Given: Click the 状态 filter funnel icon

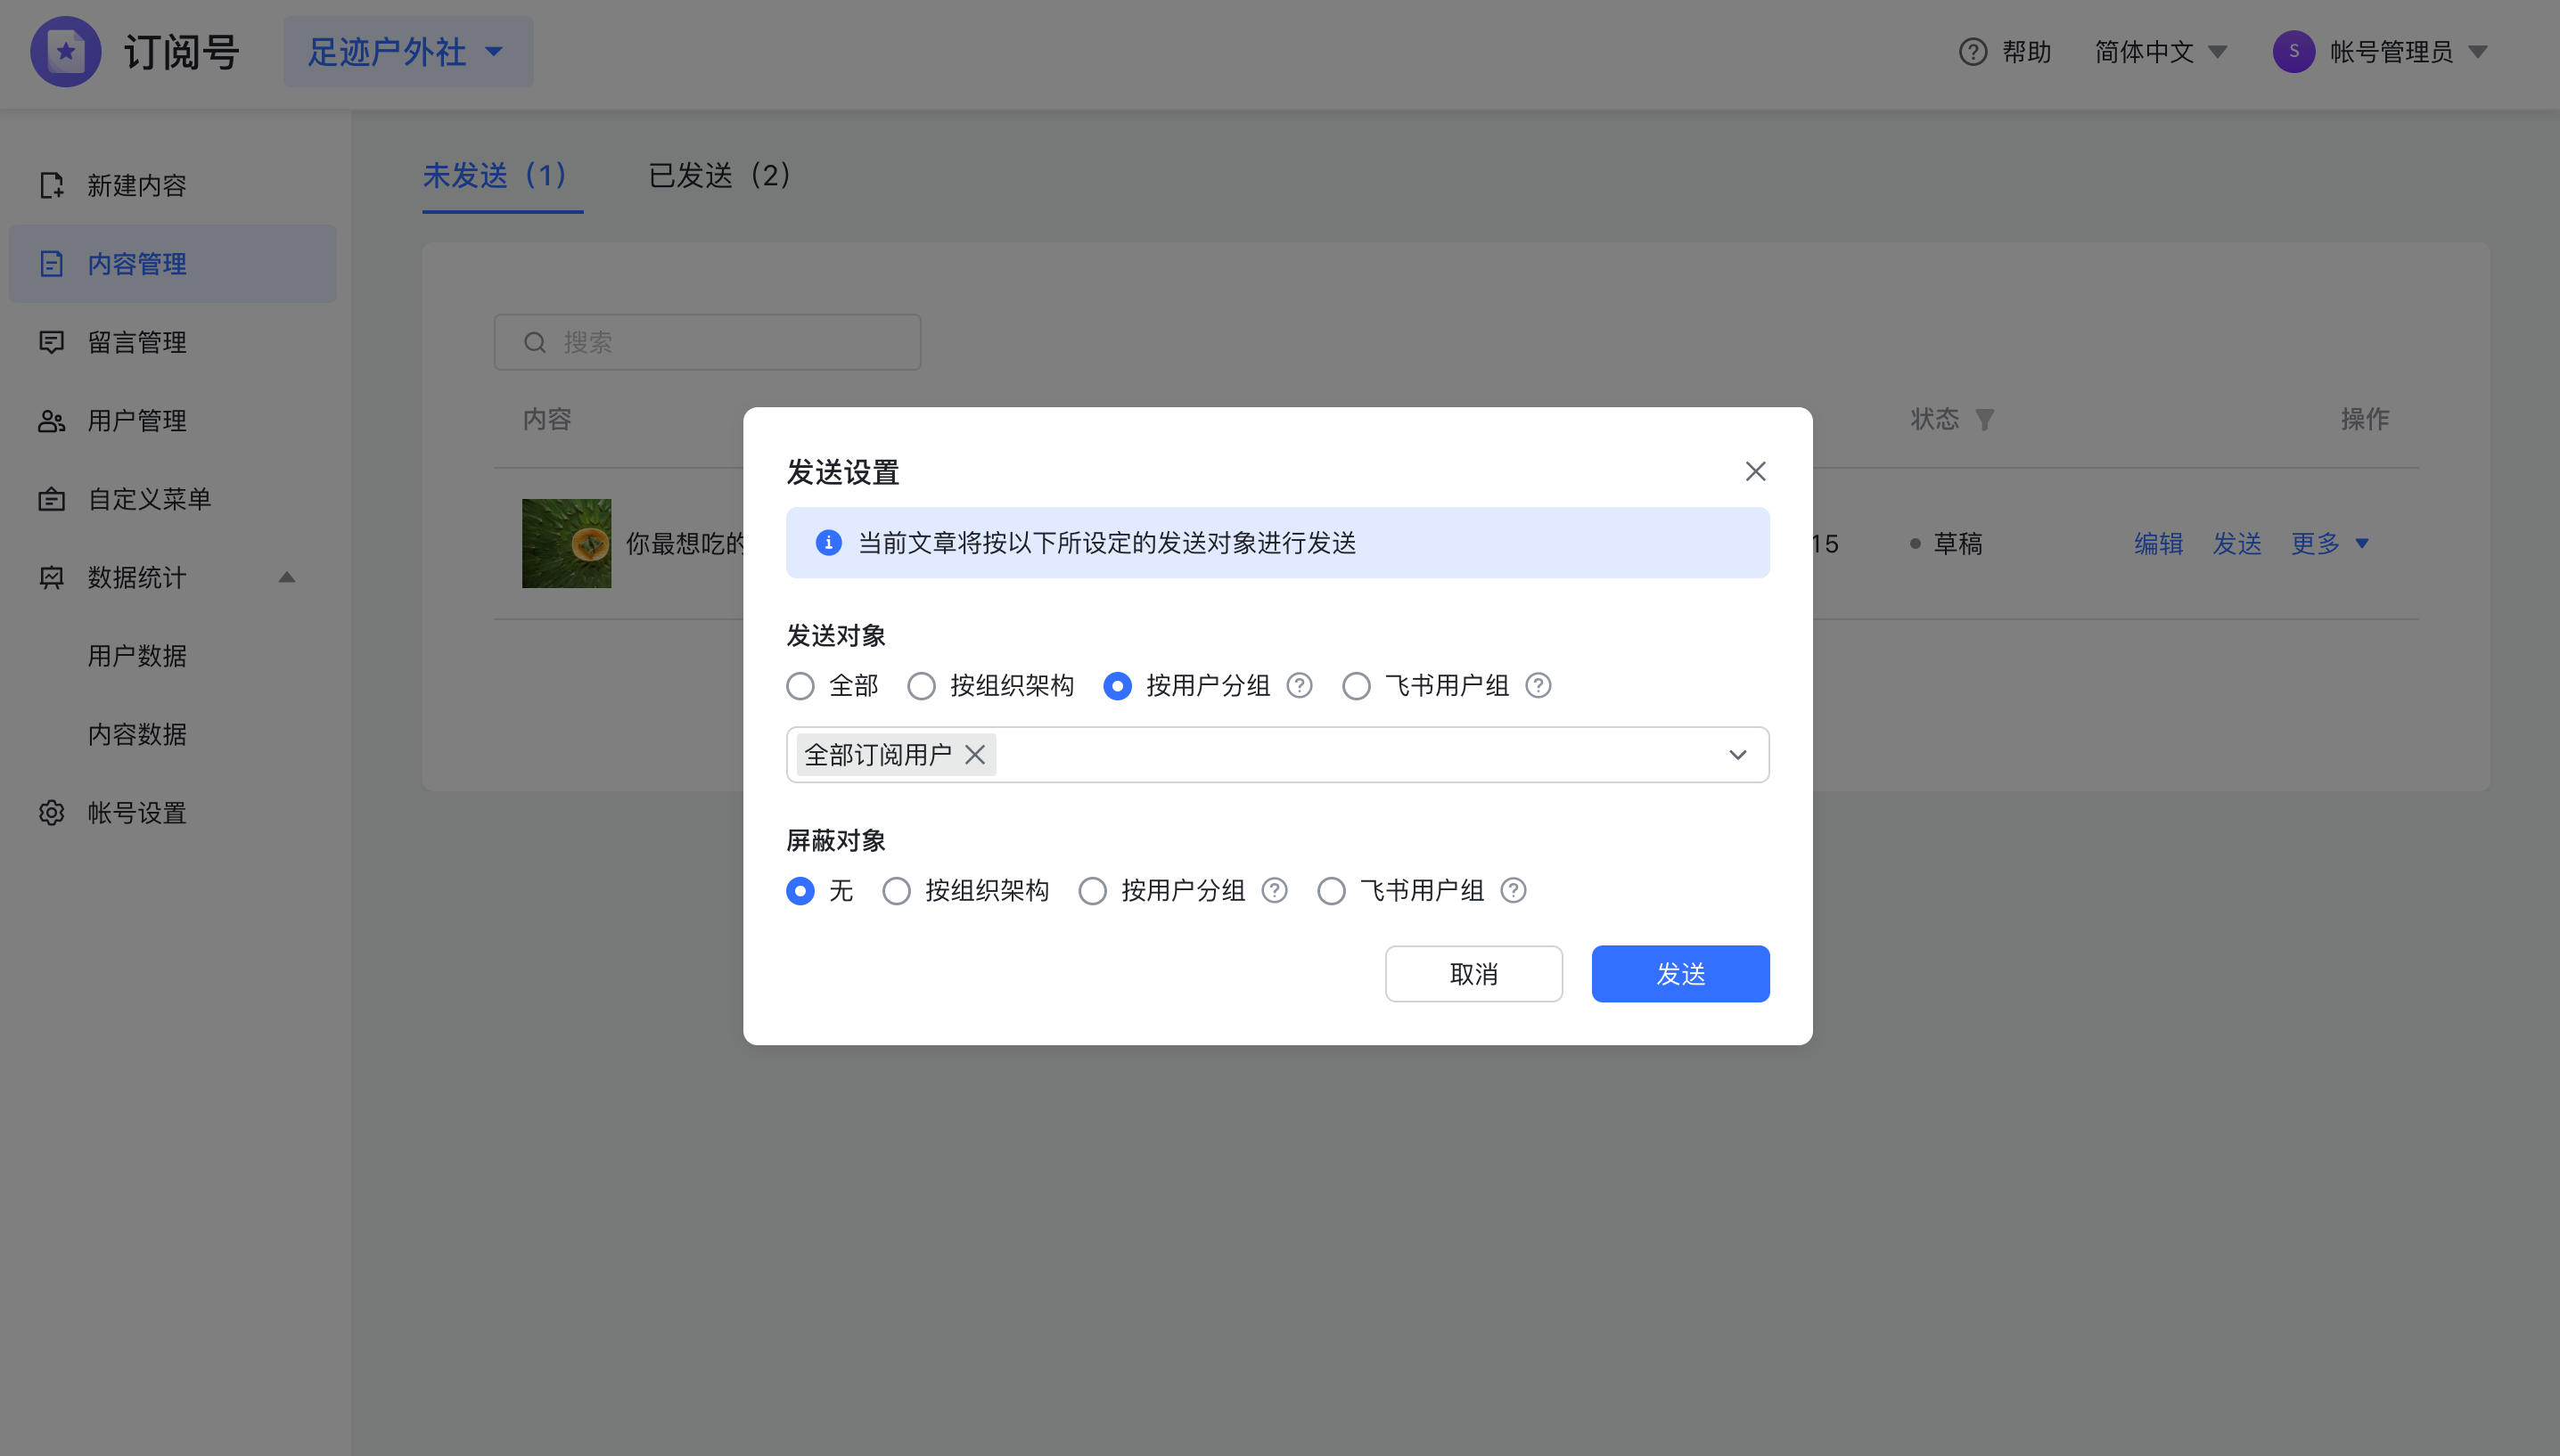Looking at the screenshot, I should pos(1985,419).
